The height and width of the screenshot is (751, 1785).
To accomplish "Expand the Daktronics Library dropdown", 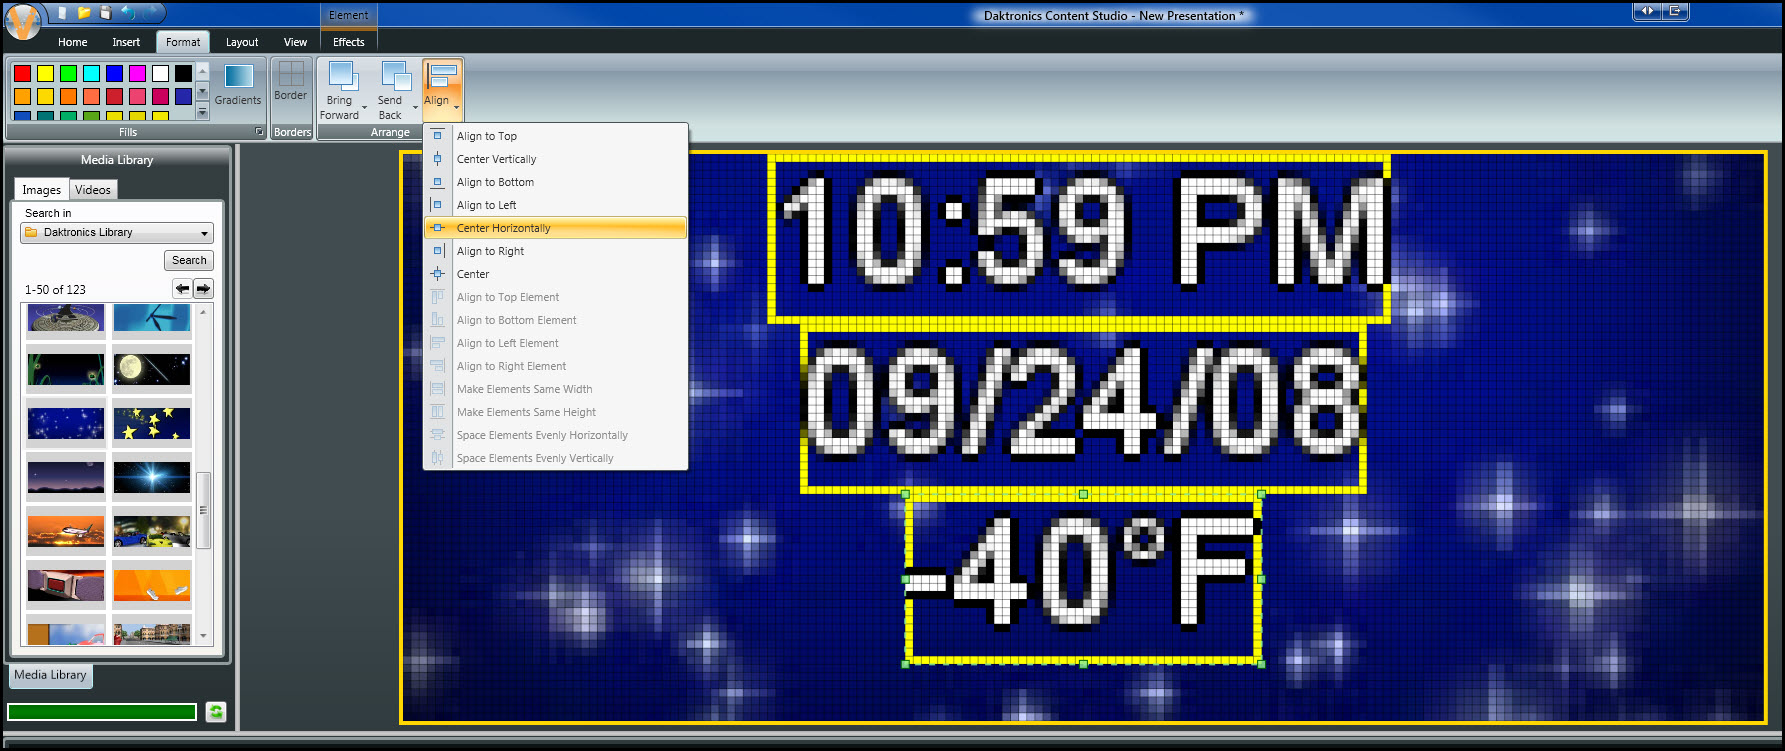I will click(204, 233).
